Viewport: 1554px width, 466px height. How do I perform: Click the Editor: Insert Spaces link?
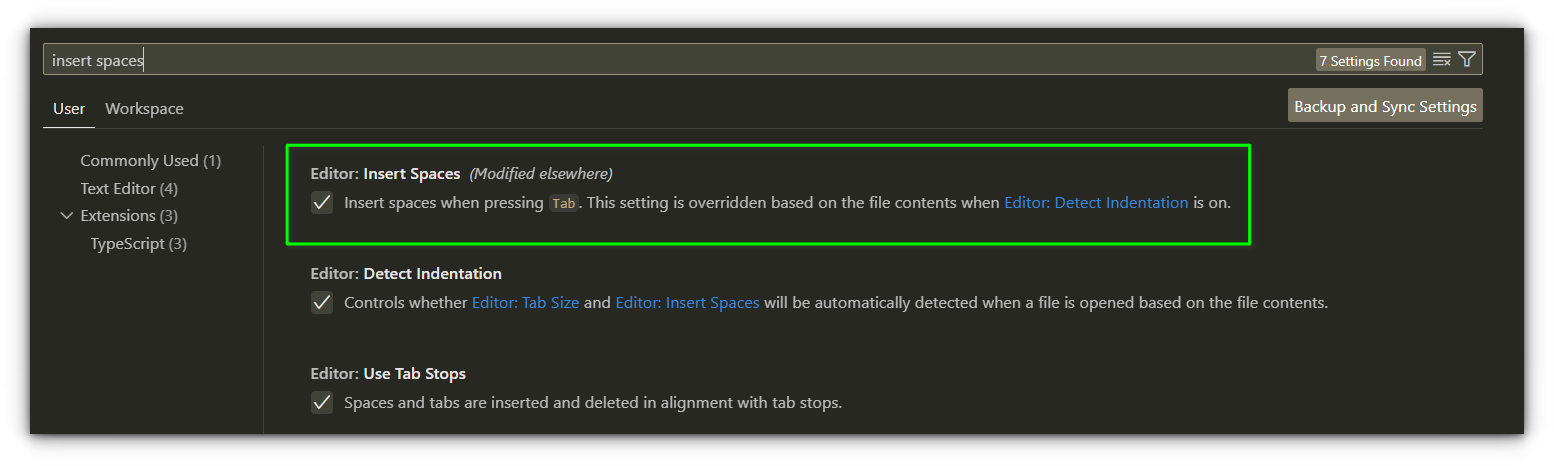tap(687, 302)
